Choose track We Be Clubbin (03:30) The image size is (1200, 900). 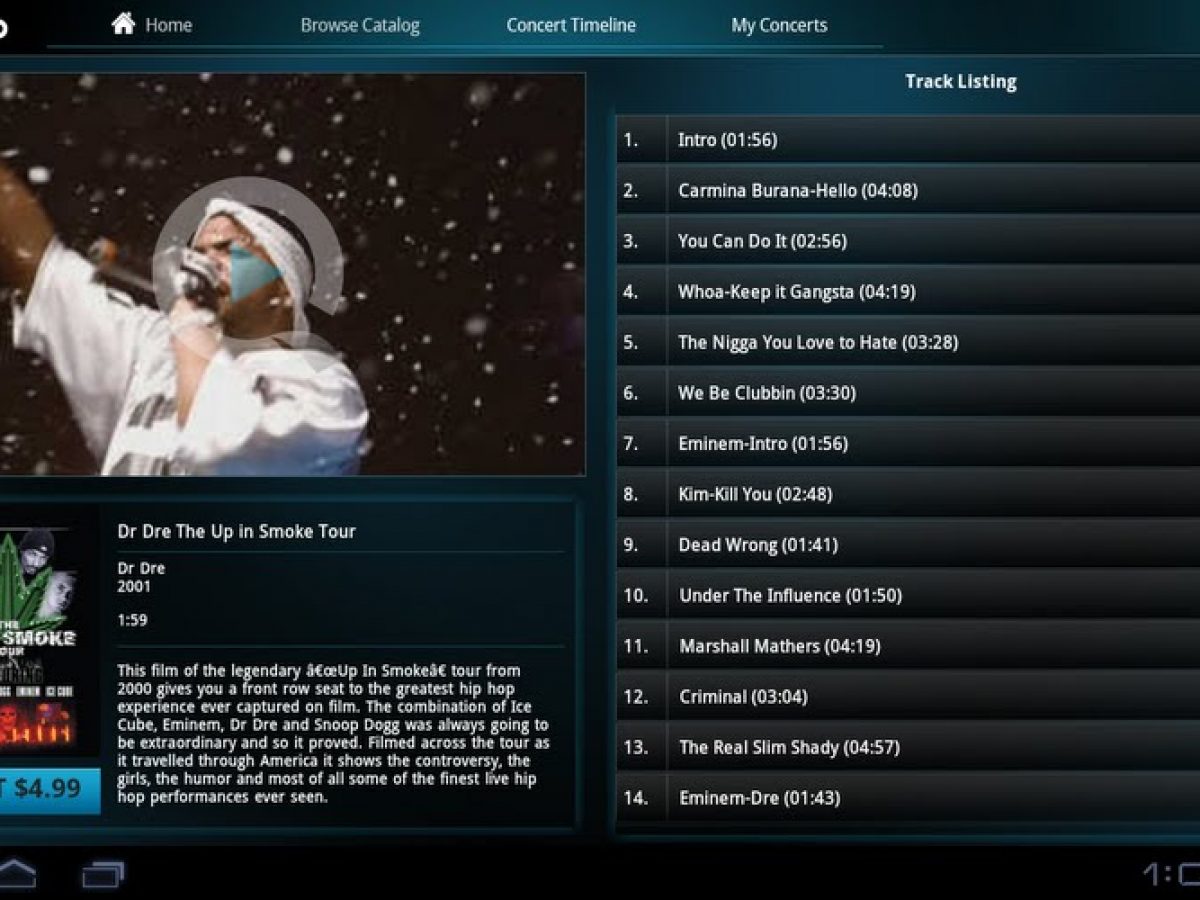(908, 393)
